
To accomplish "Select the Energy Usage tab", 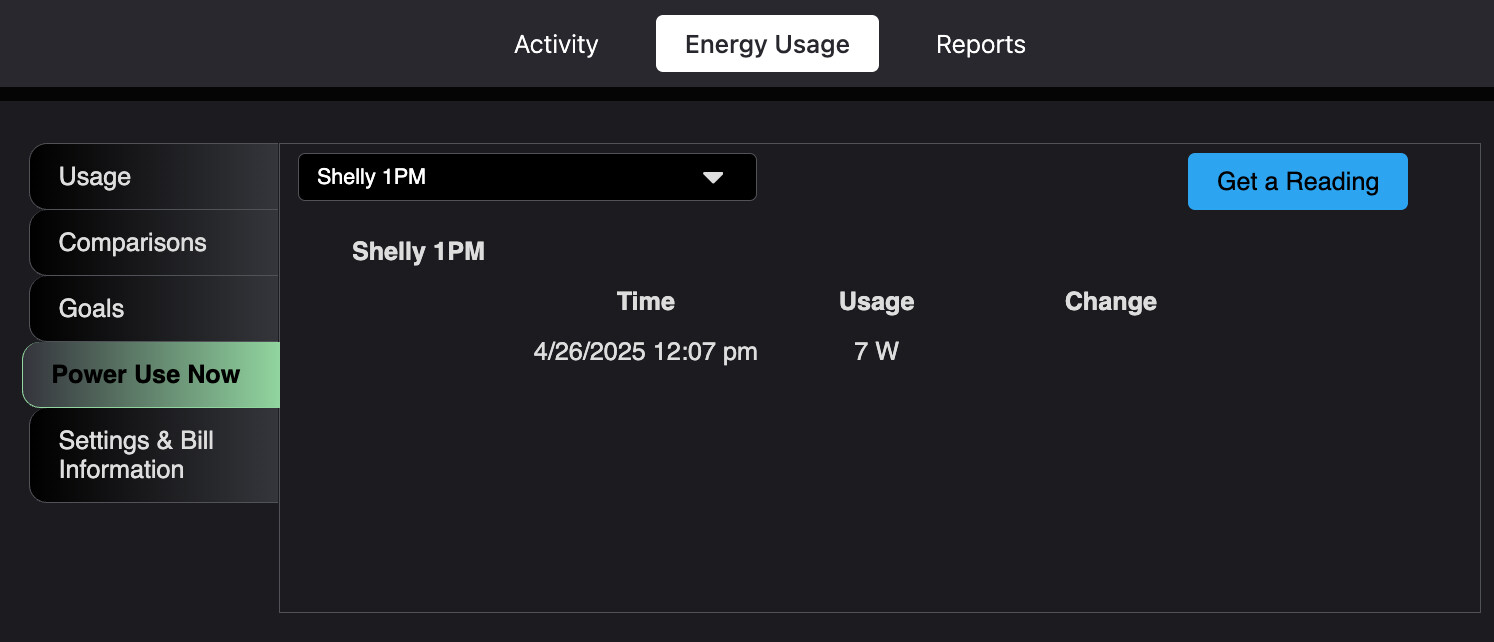I will click(767, 44).
